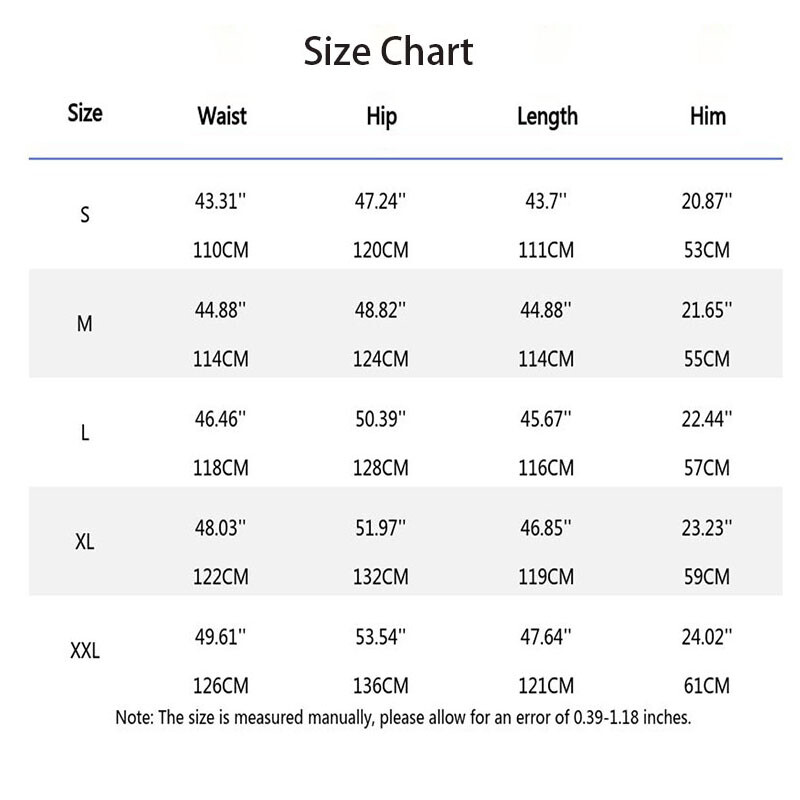Click the 116CM length measurement
The height and width of the screenshot is (800, 800).
point(546,468)
